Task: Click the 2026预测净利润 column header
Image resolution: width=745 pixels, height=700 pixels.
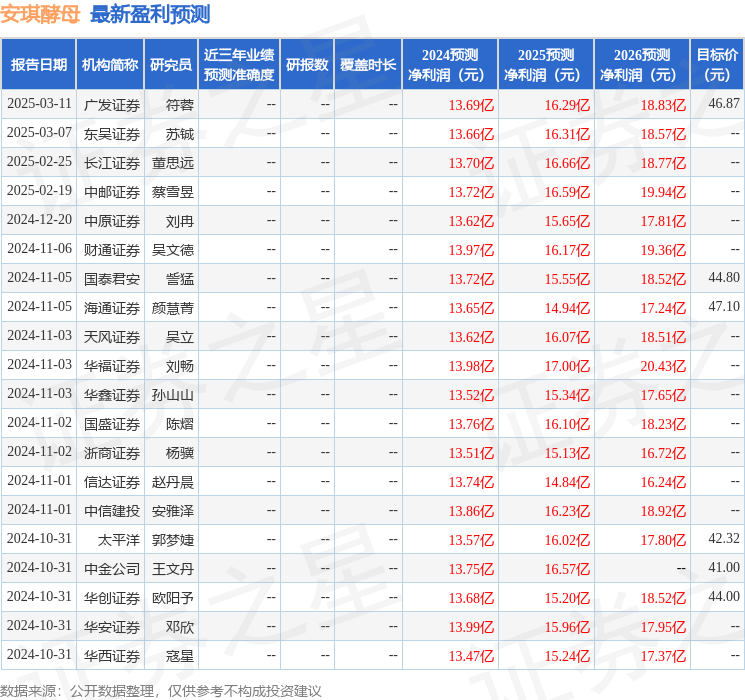Action: 642,65
